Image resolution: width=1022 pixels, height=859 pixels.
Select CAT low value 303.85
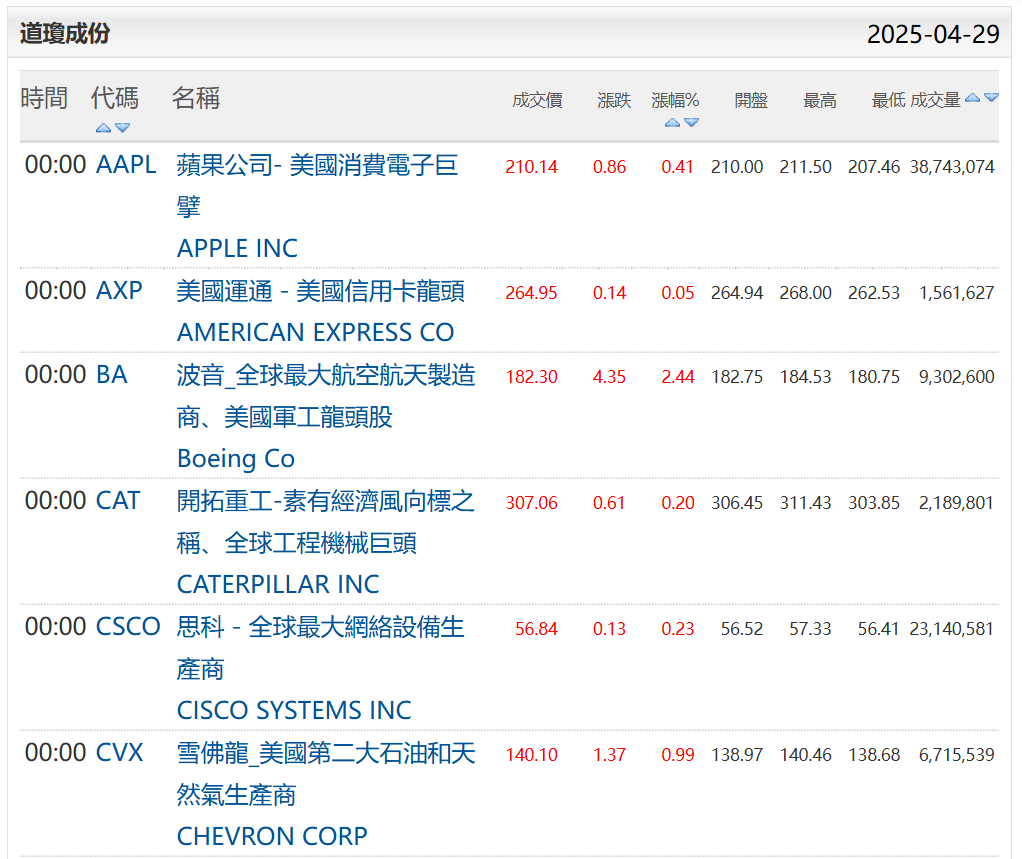[x=874, y=502]
